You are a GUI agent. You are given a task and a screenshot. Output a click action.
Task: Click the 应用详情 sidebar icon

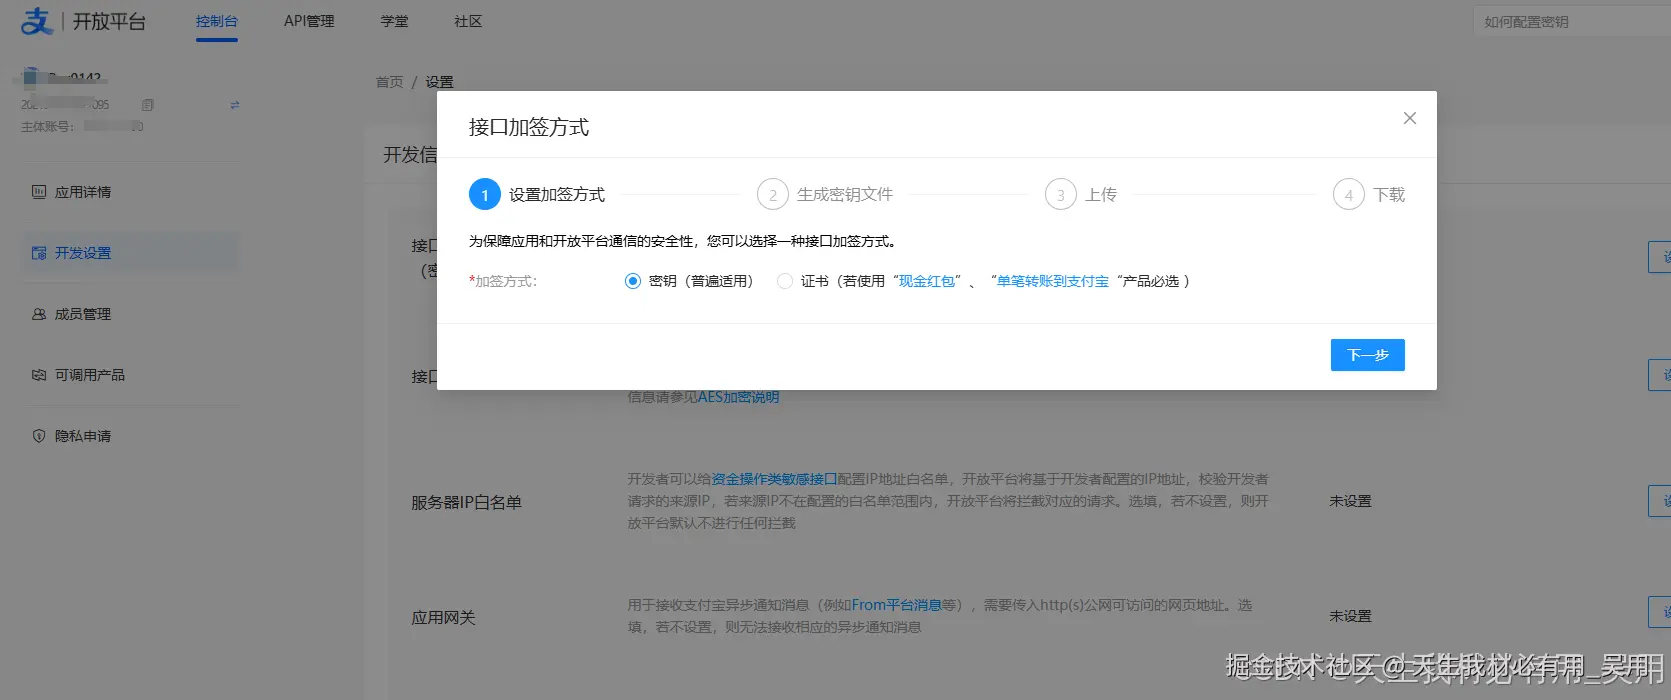[39, 192]
